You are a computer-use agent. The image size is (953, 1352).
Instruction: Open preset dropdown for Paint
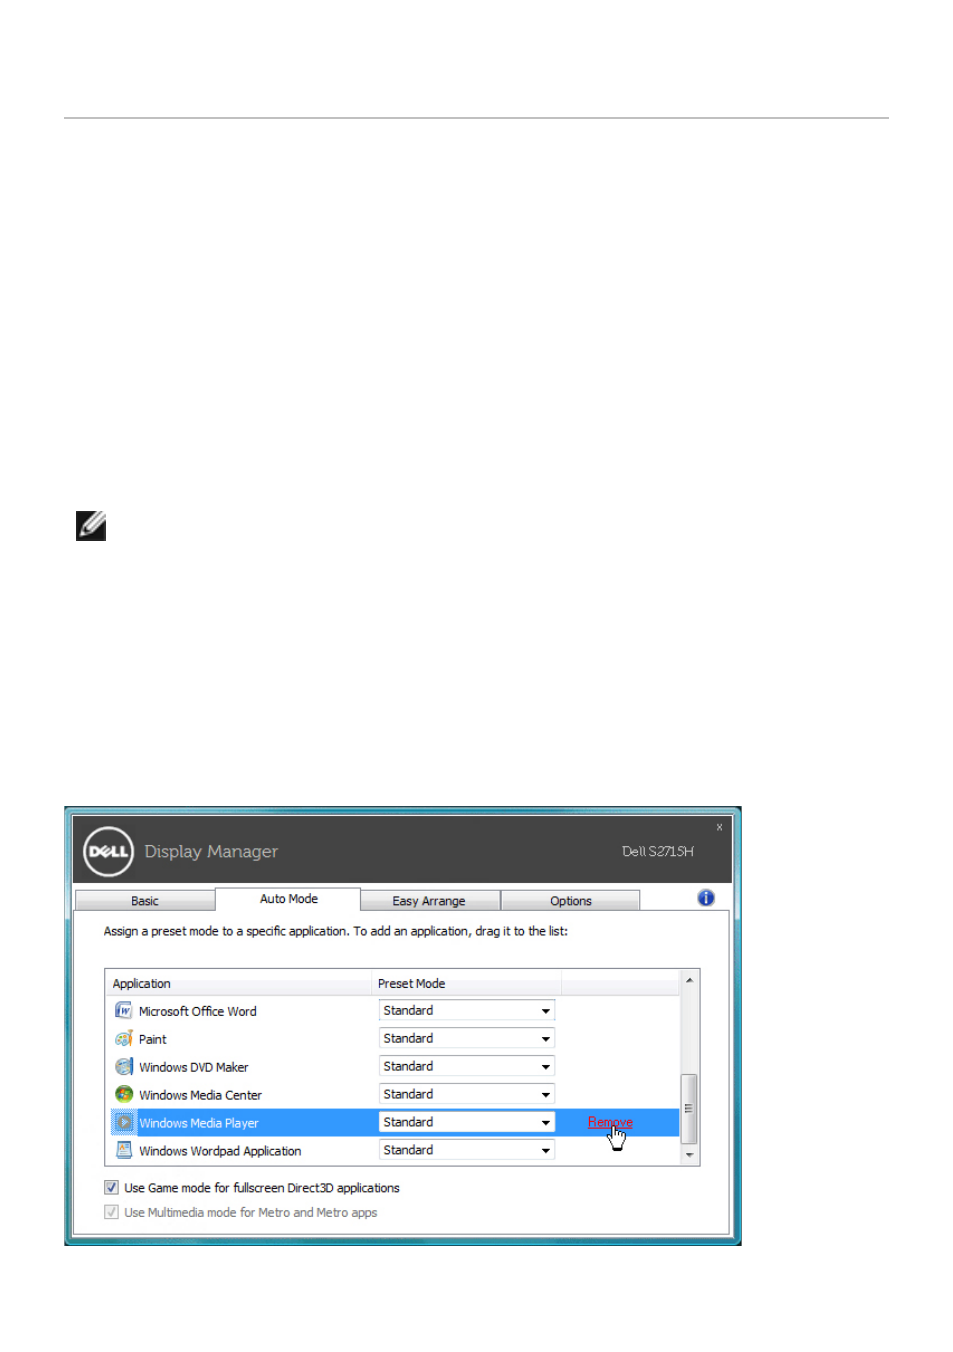(x=467, y=1039)
